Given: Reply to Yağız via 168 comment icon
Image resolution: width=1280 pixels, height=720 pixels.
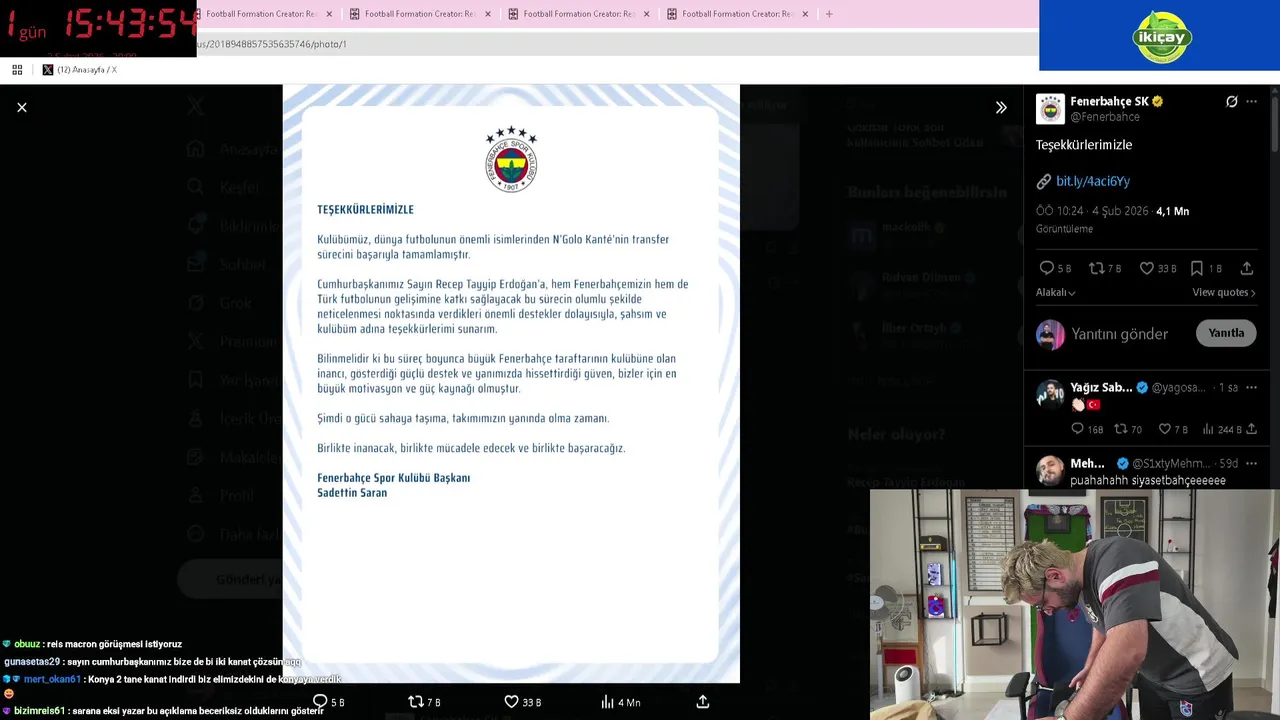Looking at the screenshot, I should tap(1087, 429).
